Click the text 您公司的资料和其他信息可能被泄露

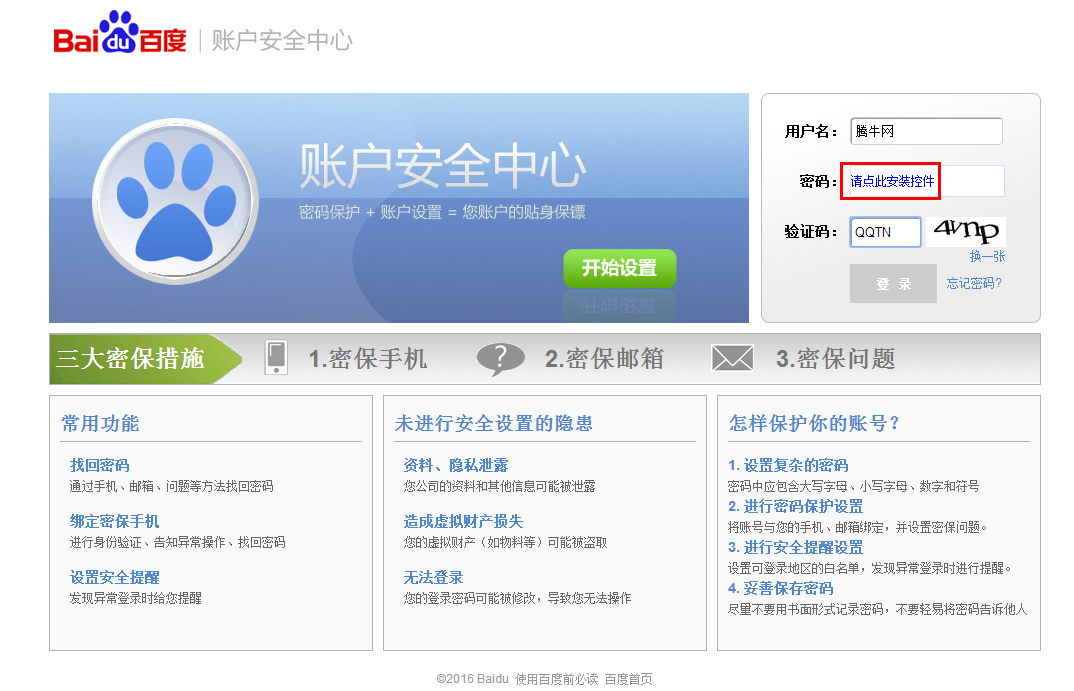499,486
